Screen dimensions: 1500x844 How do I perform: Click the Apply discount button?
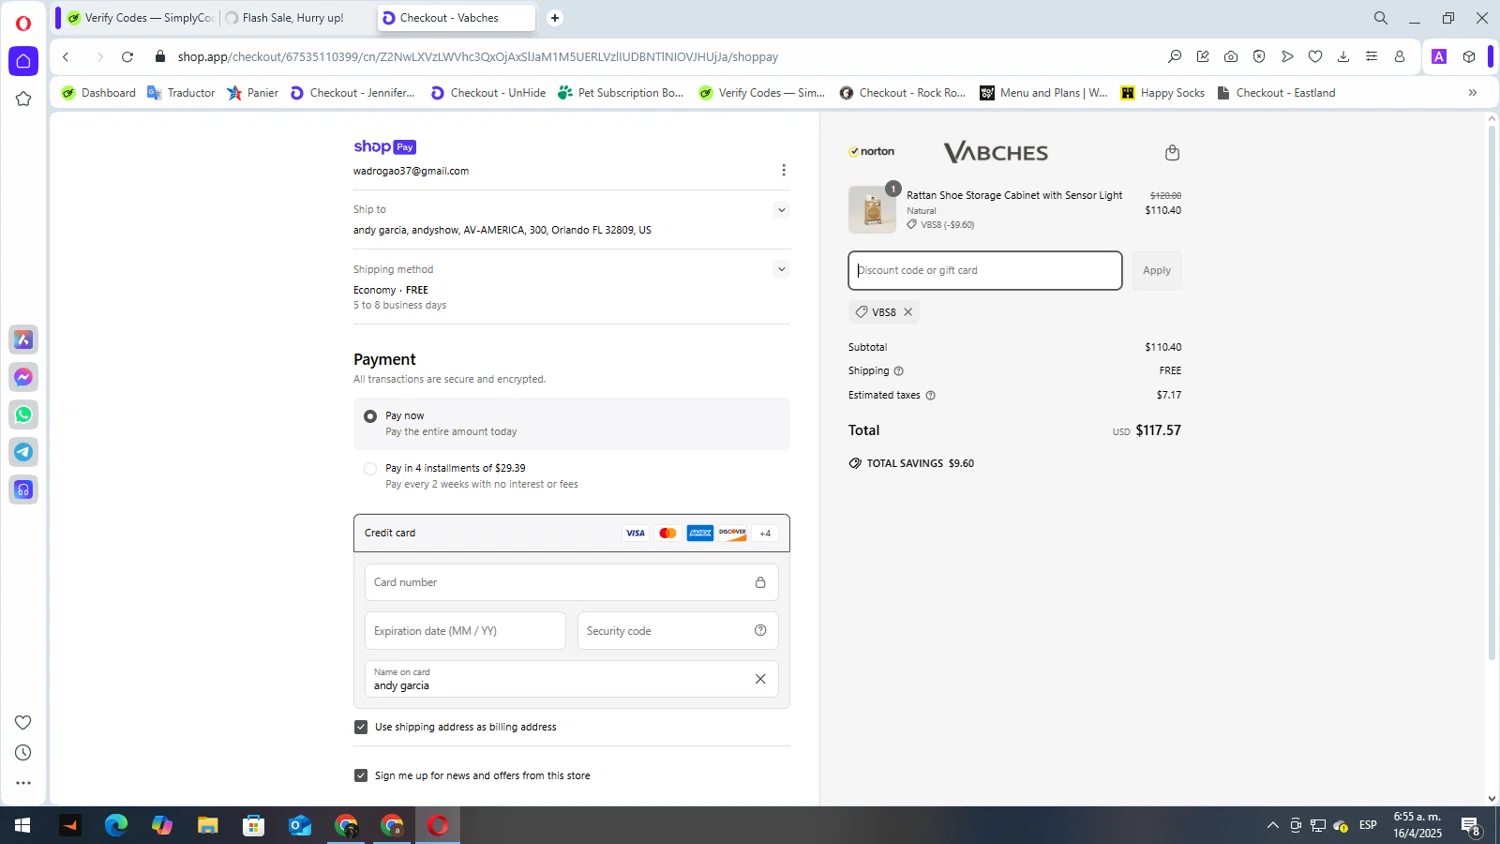1156,271
